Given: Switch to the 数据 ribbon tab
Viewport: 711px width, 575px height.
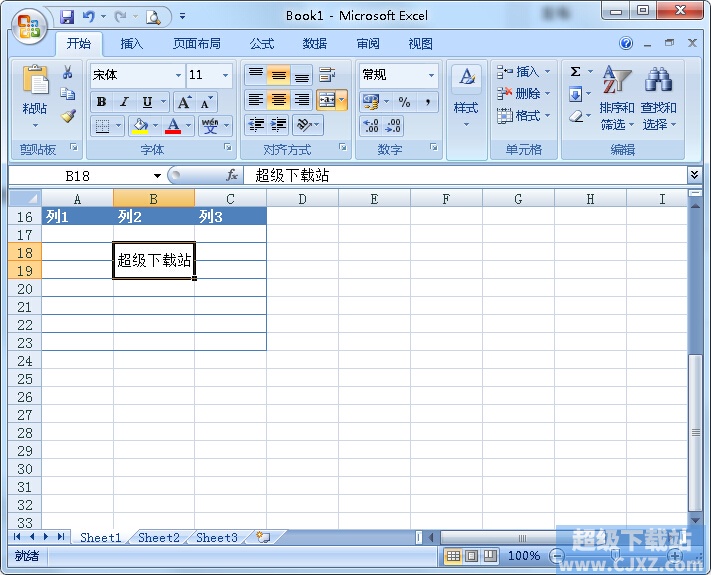Looking at the screenshot, I should coord(315,44).
